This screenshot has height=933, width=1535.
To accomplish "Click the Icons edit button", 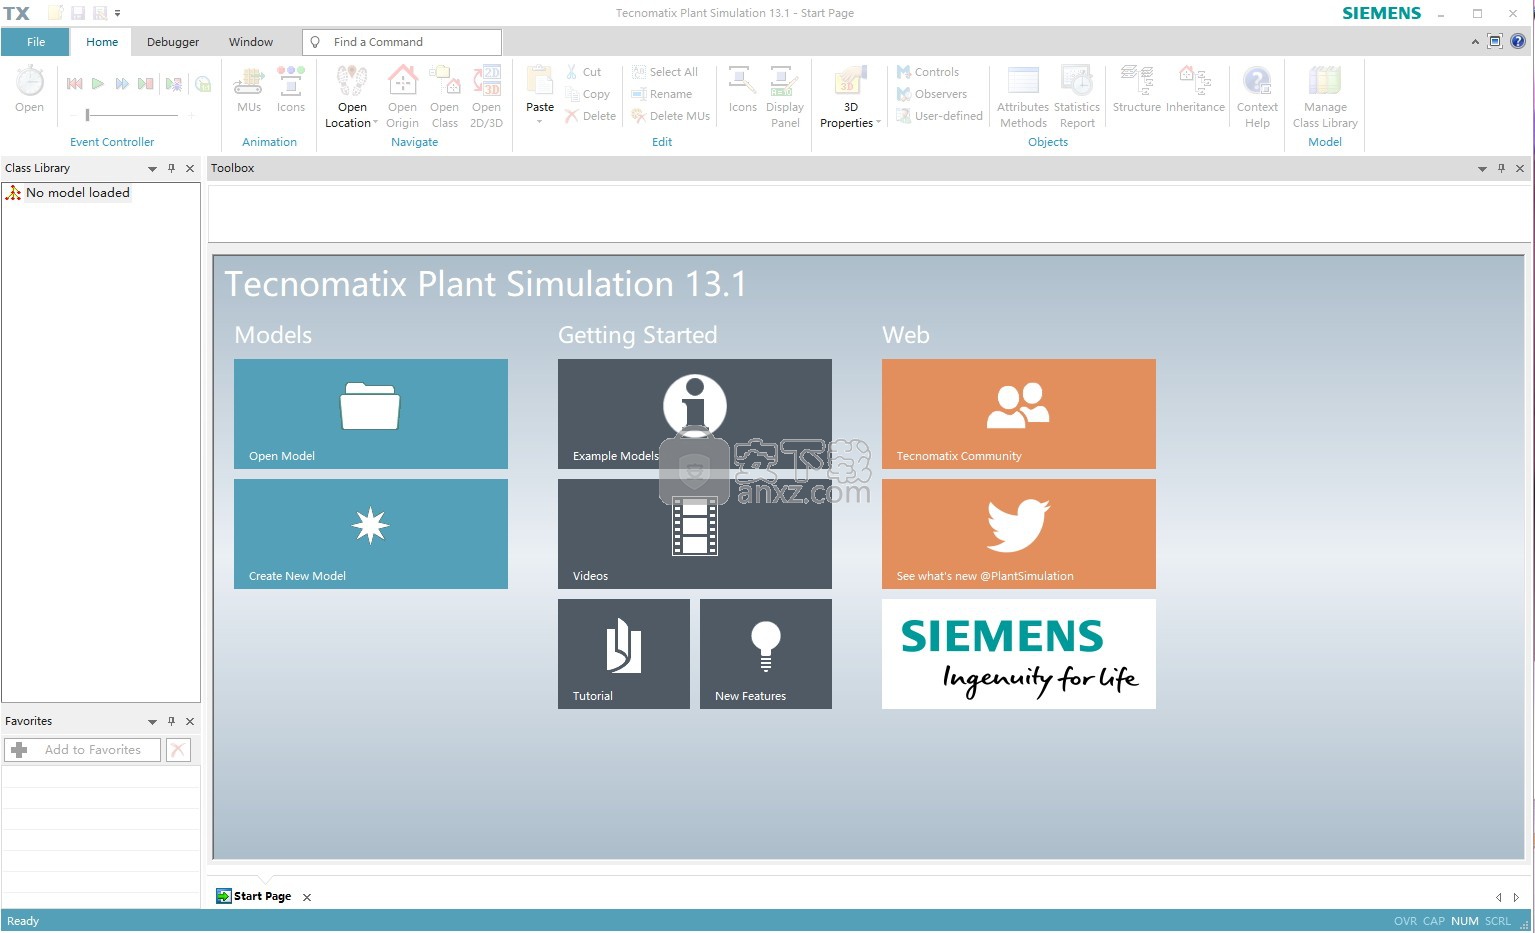I will 743,90.
